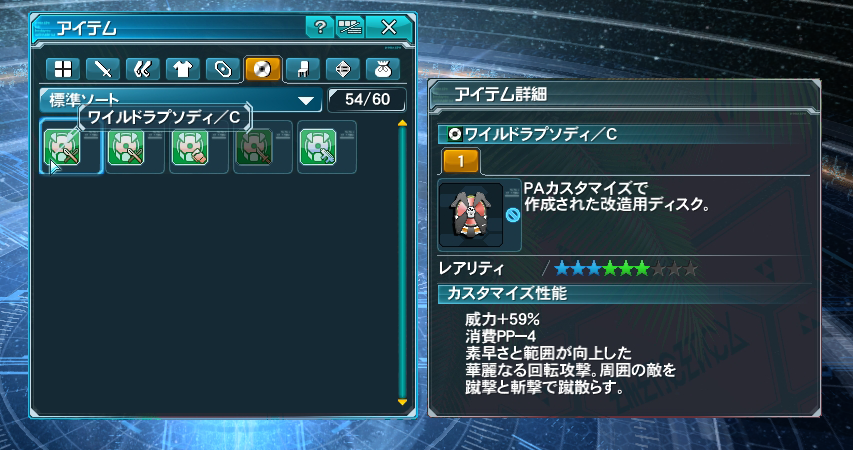Click the scrollbar up arrow in item list
The height and width of the screenshot is (450, 853).
402,124
